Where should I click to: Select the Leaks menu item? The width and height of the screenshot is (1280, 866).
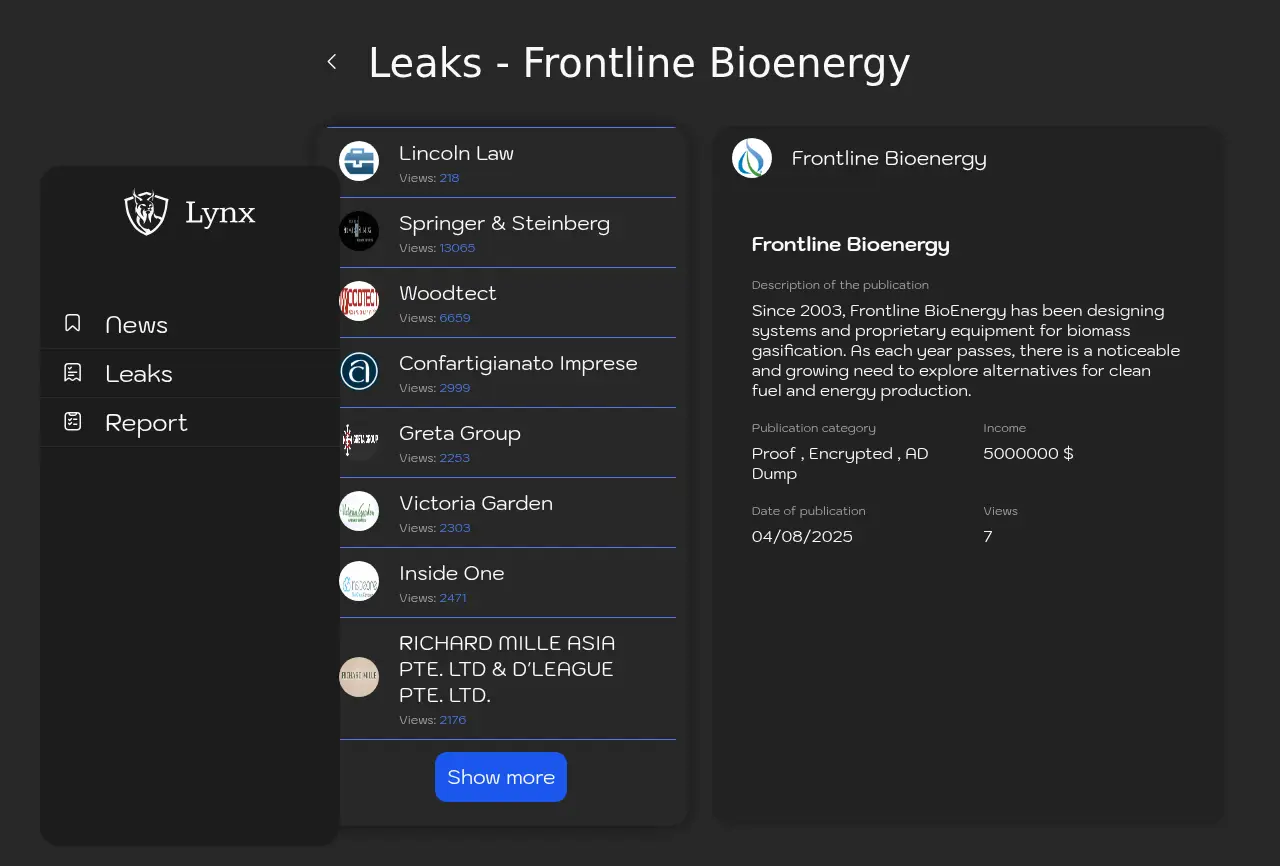point(139,374)
